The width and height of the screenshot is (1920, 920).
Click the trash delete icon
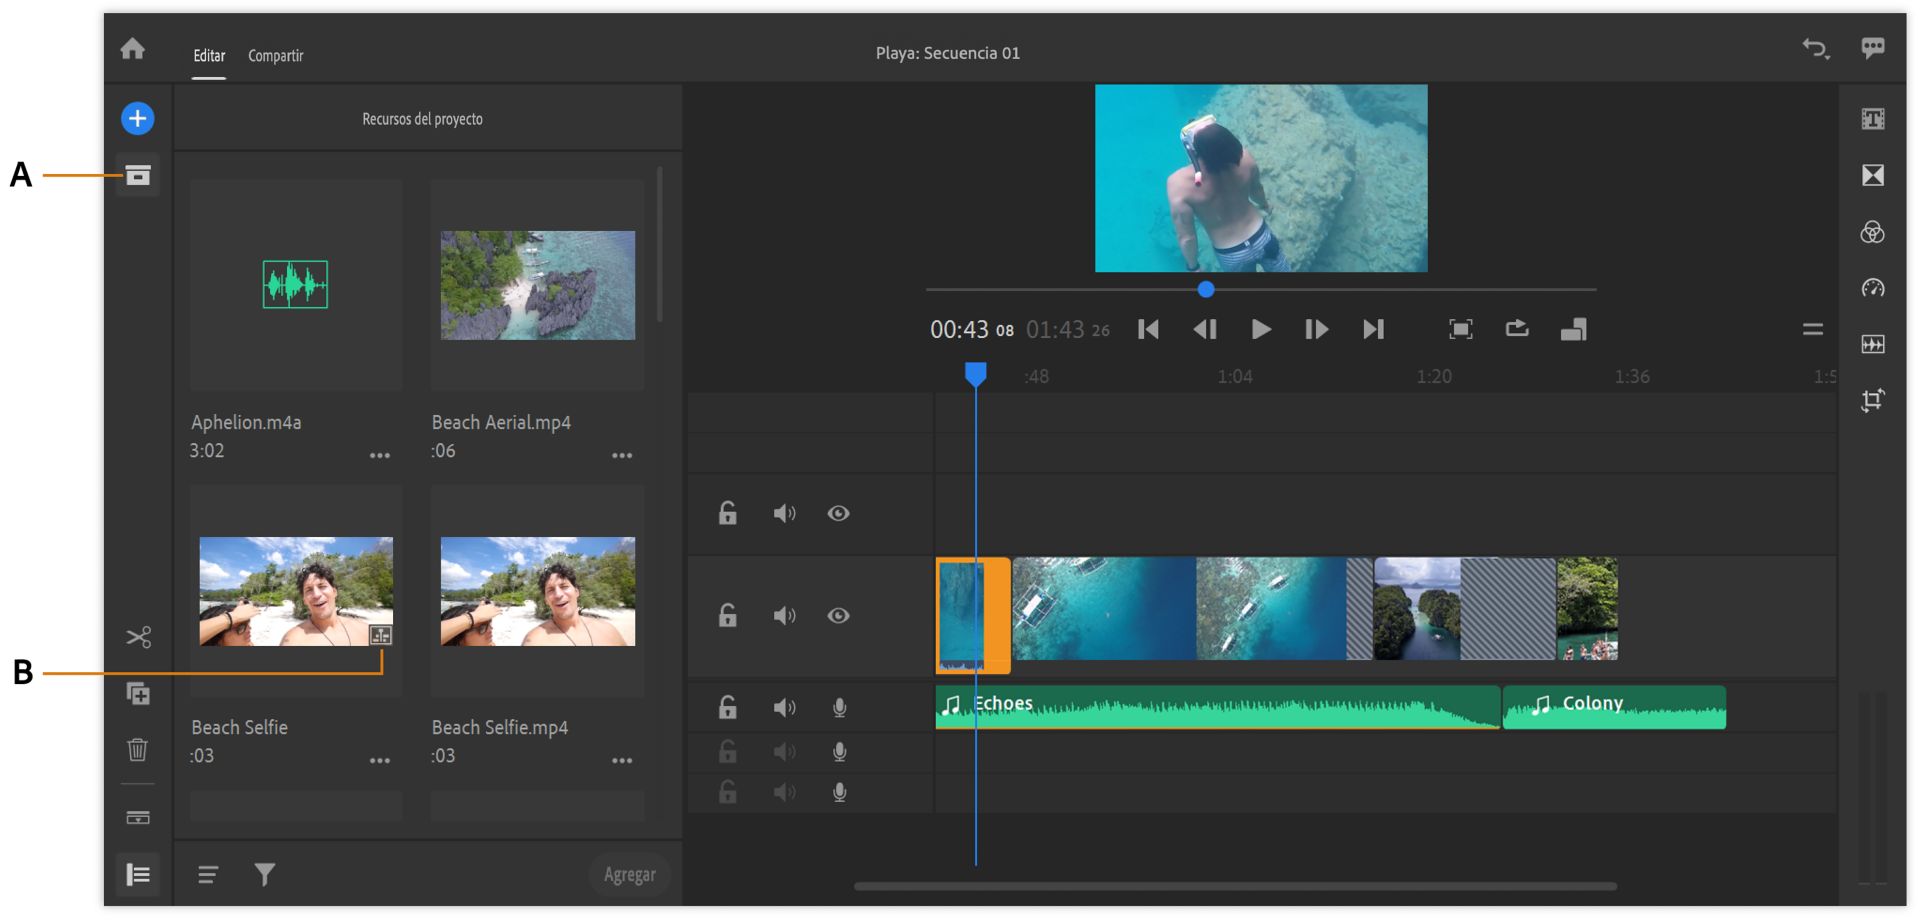(x=138, y=749)
